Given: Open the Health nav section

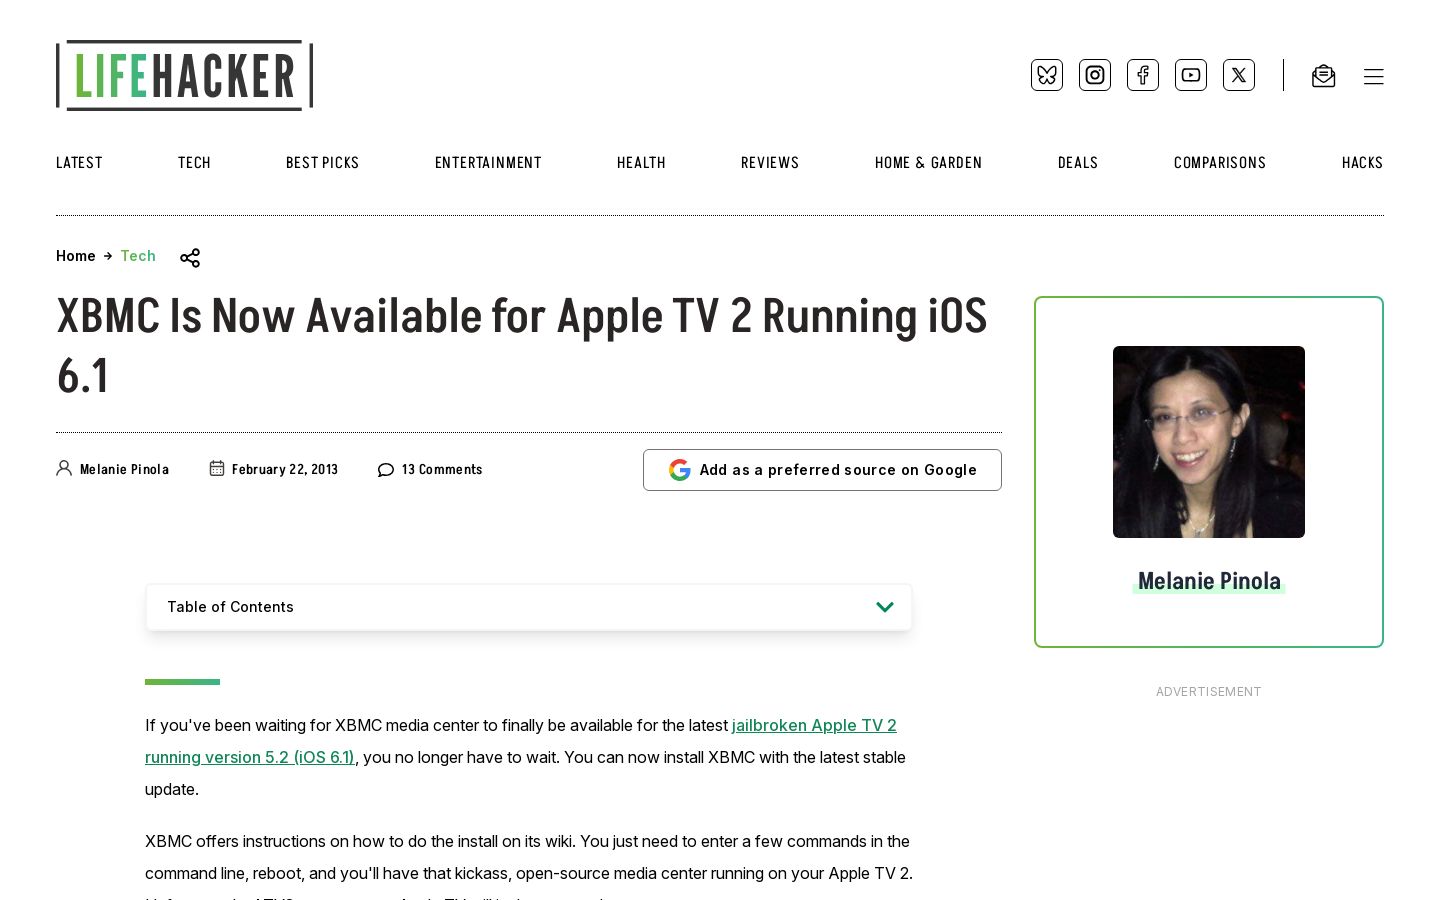Looking at the screenshot, I should click(641, 163).
